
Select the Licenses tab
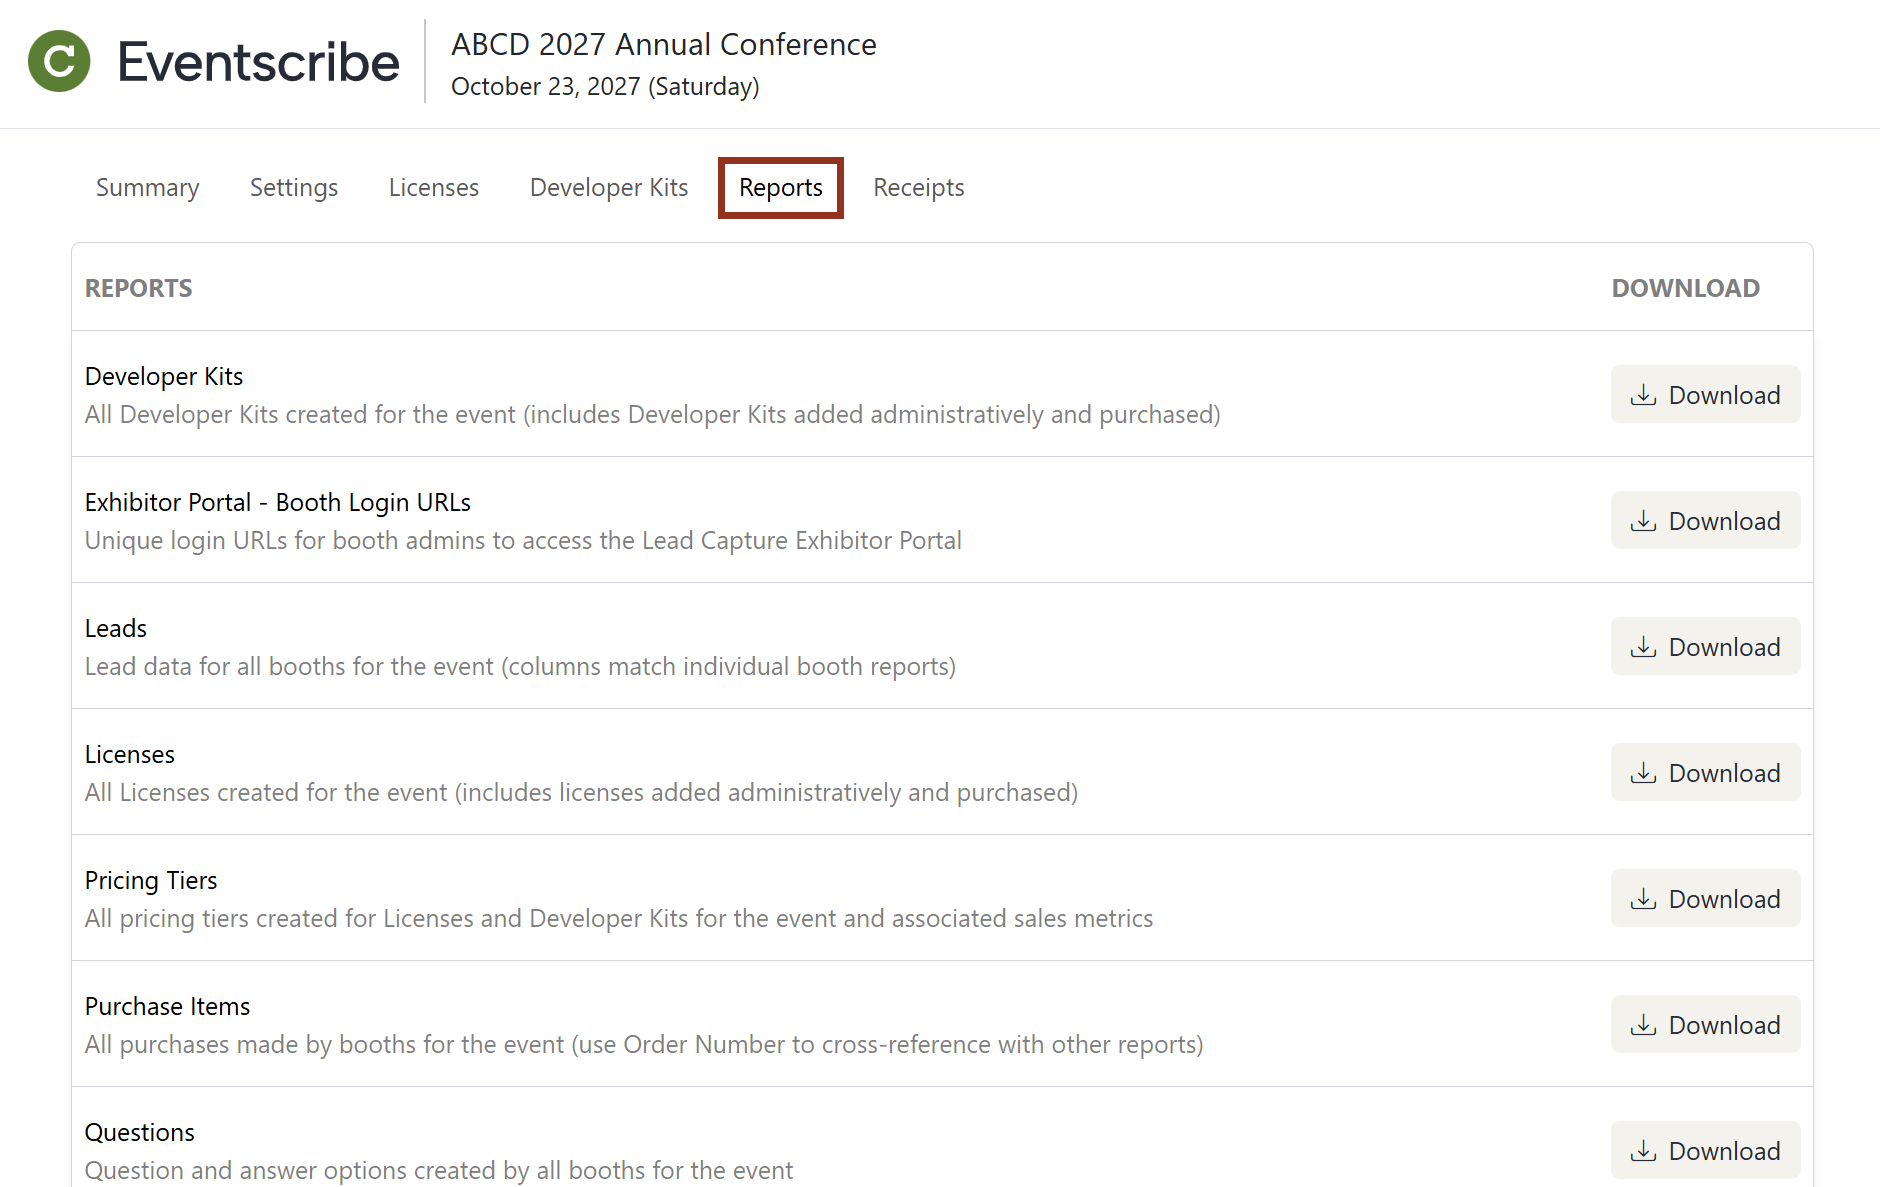(433, 187)
